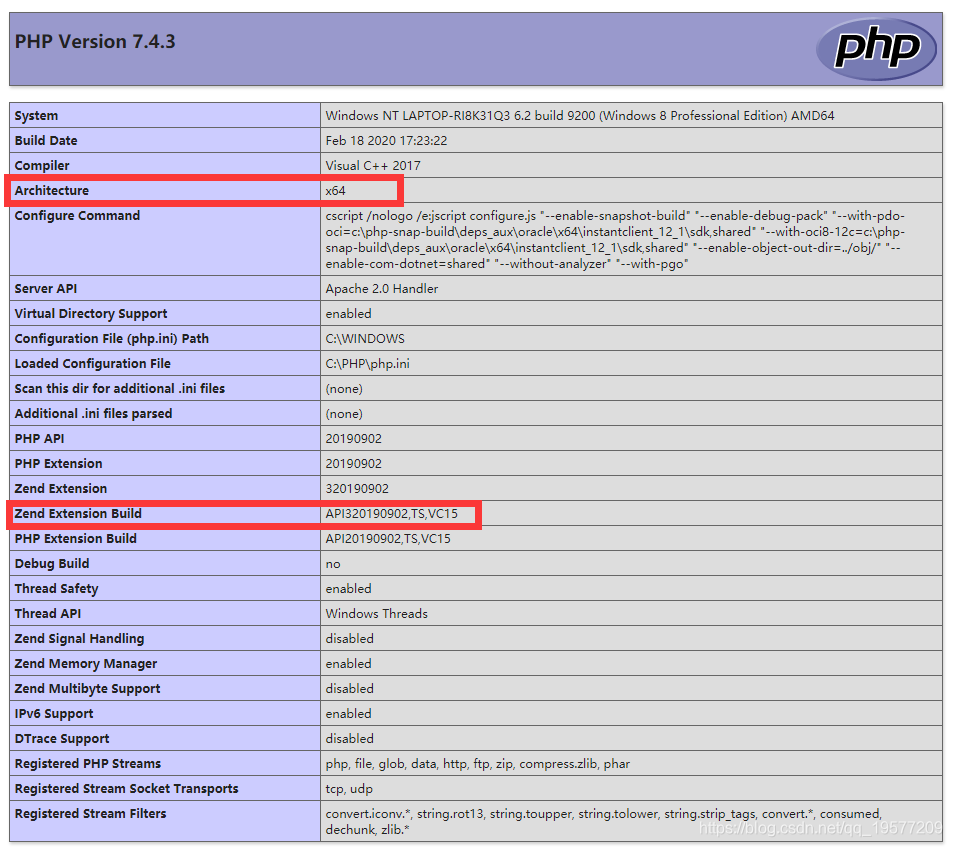The image size is (953, 847).
Task: Select the 'C:\PHP\php.ini' value
Action: coord(367,363)
